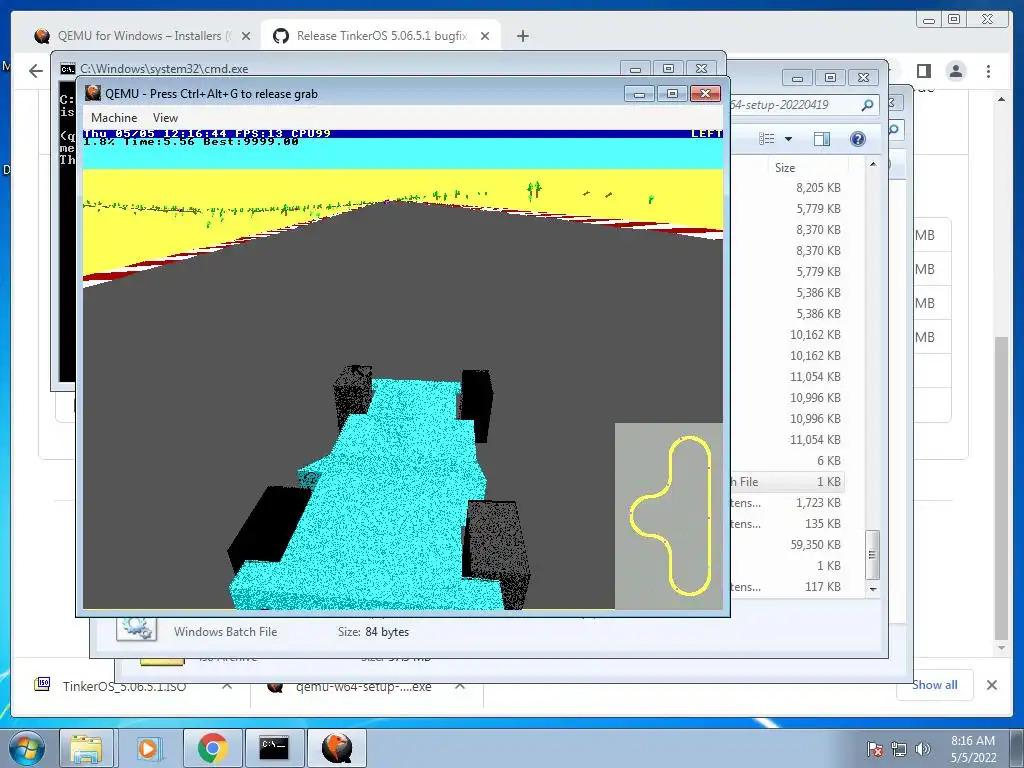
Task: Switch to QEMU taskbar icon
Action: click(336, 748)
